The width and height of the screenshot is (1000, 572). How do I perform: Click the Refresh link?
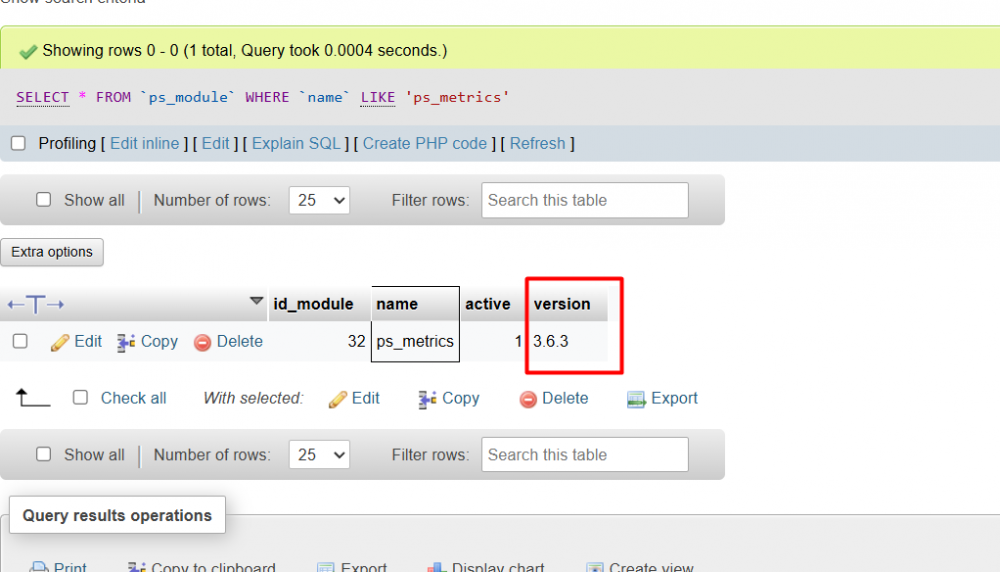[538, 143]
